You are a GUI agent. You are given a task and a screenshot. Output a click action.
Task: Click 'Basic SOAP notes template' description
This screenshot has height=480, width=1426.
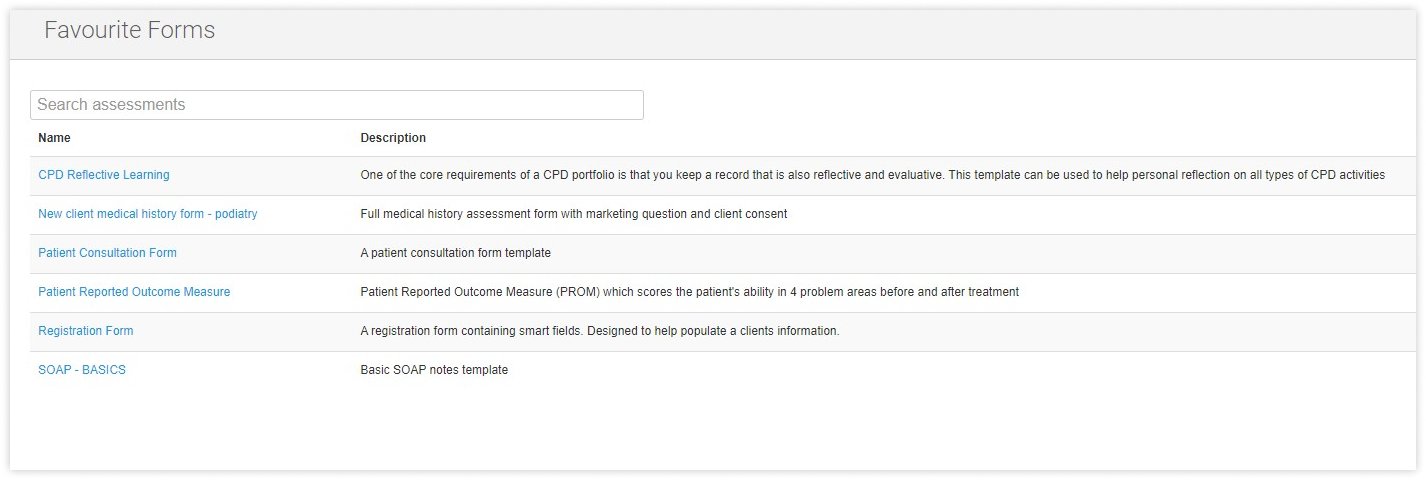tap(434, 370)
